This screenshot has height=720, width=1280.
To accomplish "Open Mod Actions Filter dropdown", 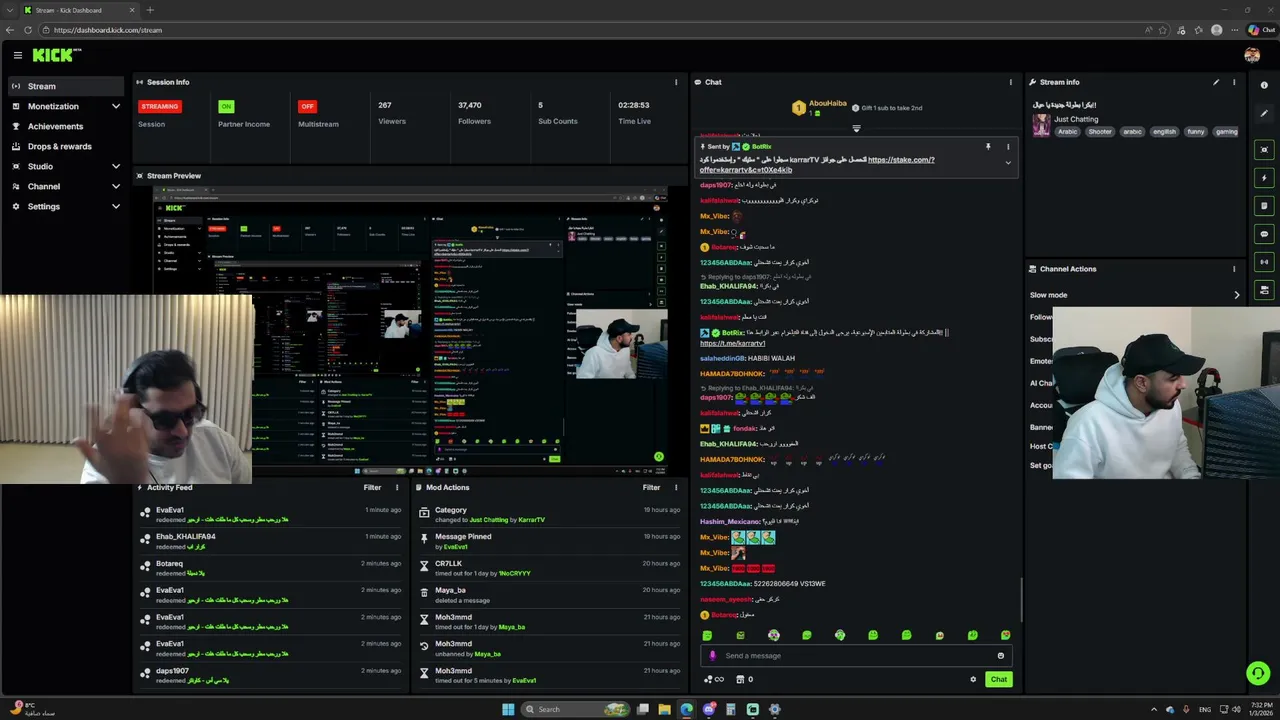I will pyautogui.click(x=651, y=487).
